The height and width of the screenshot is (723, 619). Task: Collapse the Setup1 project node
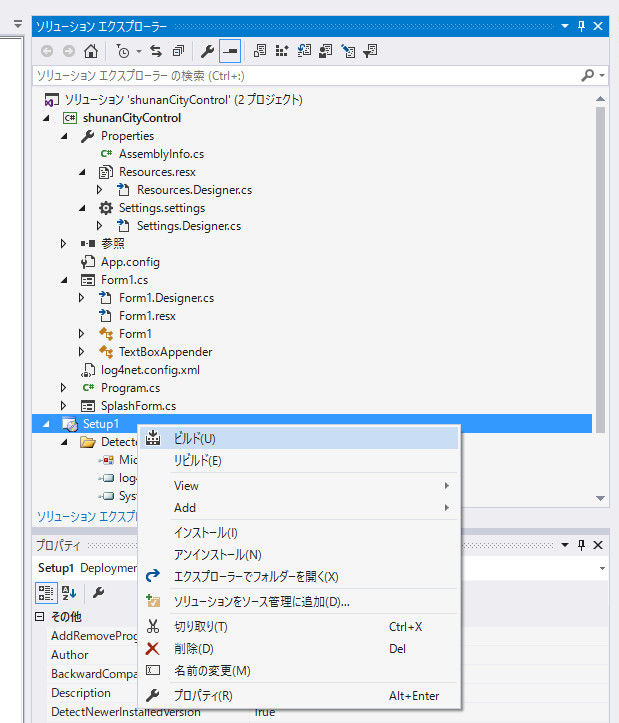[46, 424]
